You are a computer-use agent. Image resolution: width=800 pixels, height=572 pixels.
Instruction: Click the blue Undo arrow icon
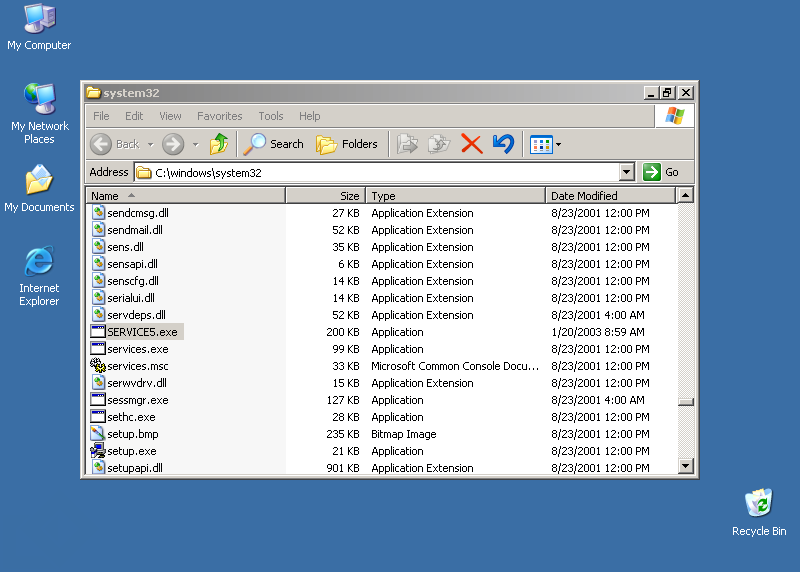point(503,144)
